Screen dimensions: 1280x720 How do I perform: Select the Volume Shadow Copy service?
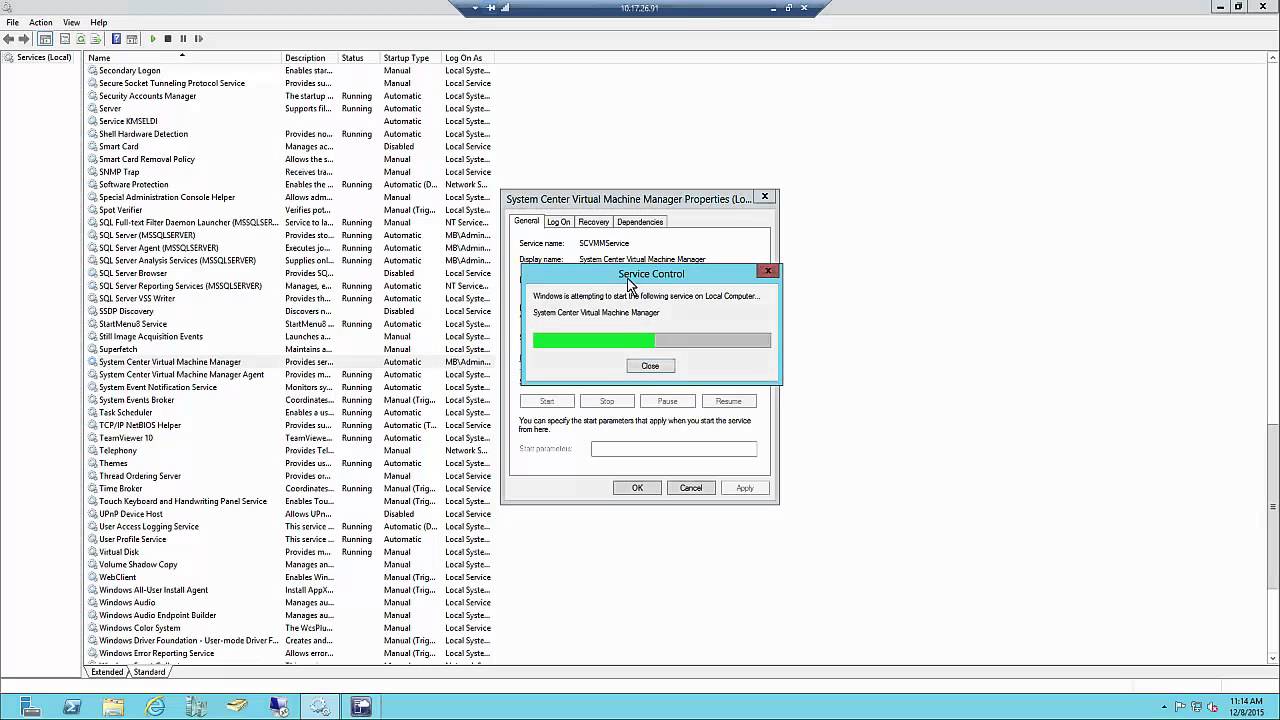pos(138,565)
